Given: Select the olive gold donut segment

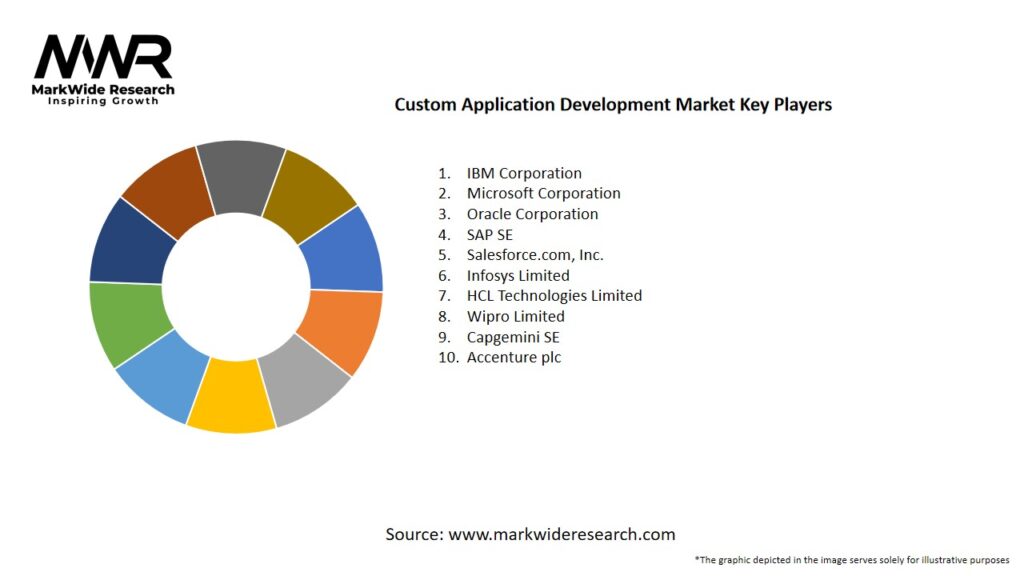Looking at the screenshot, I should (x=310, y=193).
